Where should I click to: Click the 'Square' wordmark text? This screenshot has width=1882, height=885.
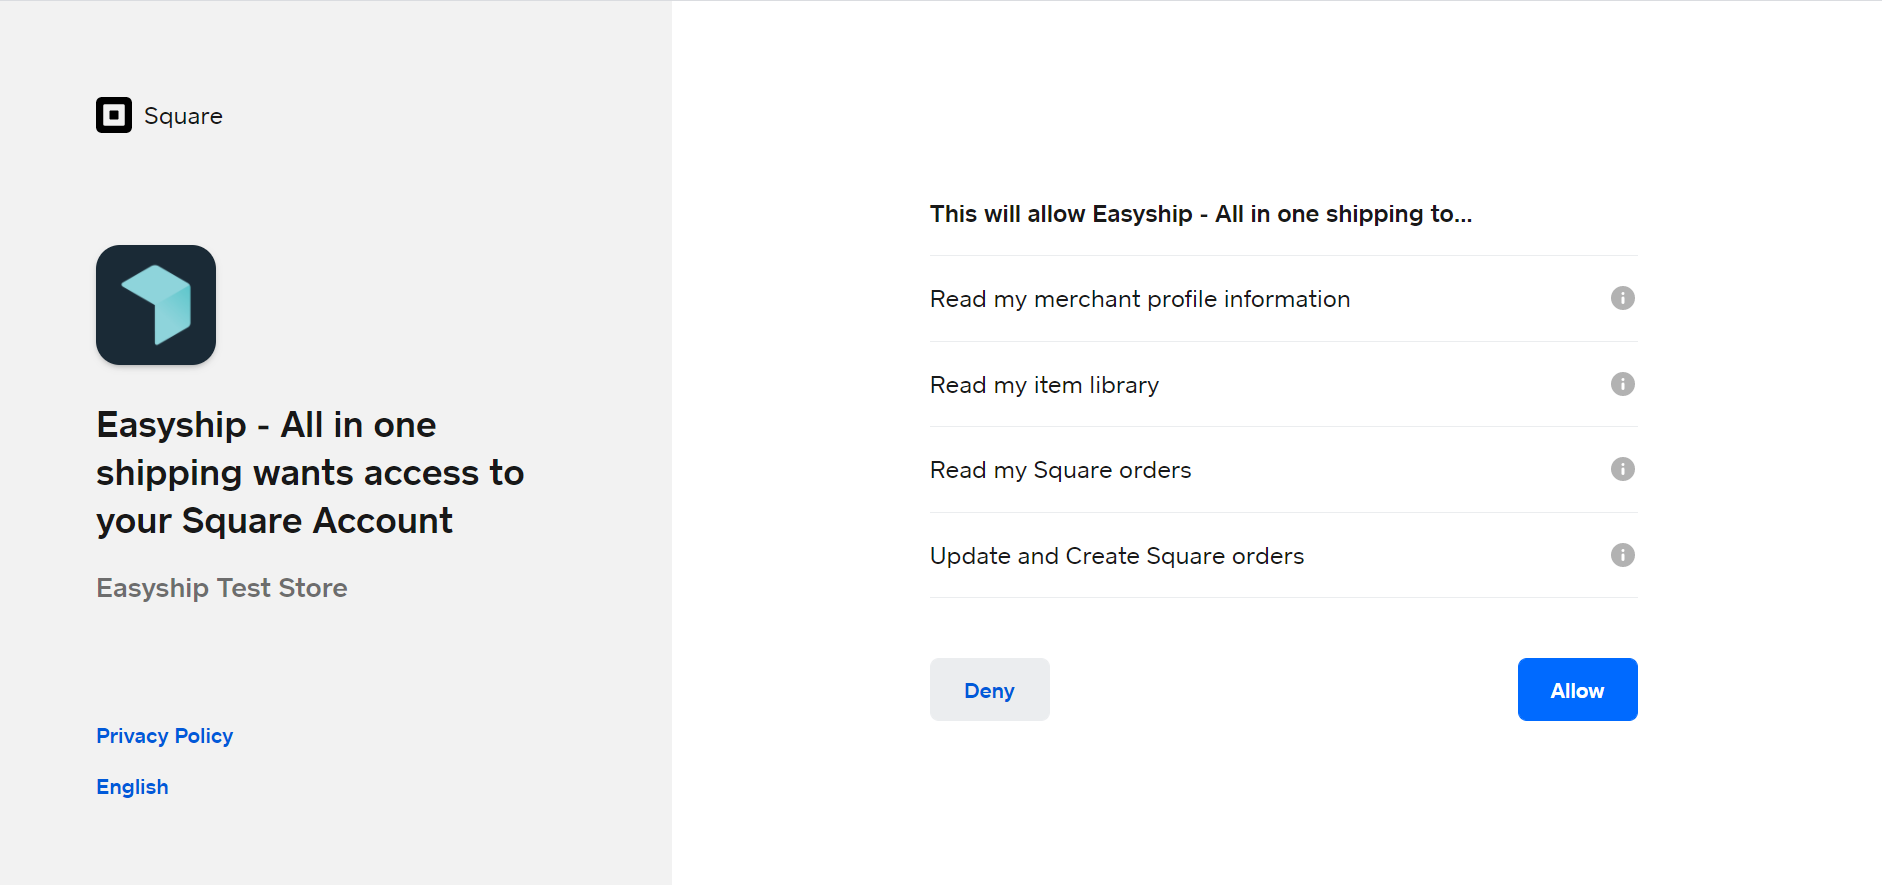pyautogui.click(x=183, y=116)
